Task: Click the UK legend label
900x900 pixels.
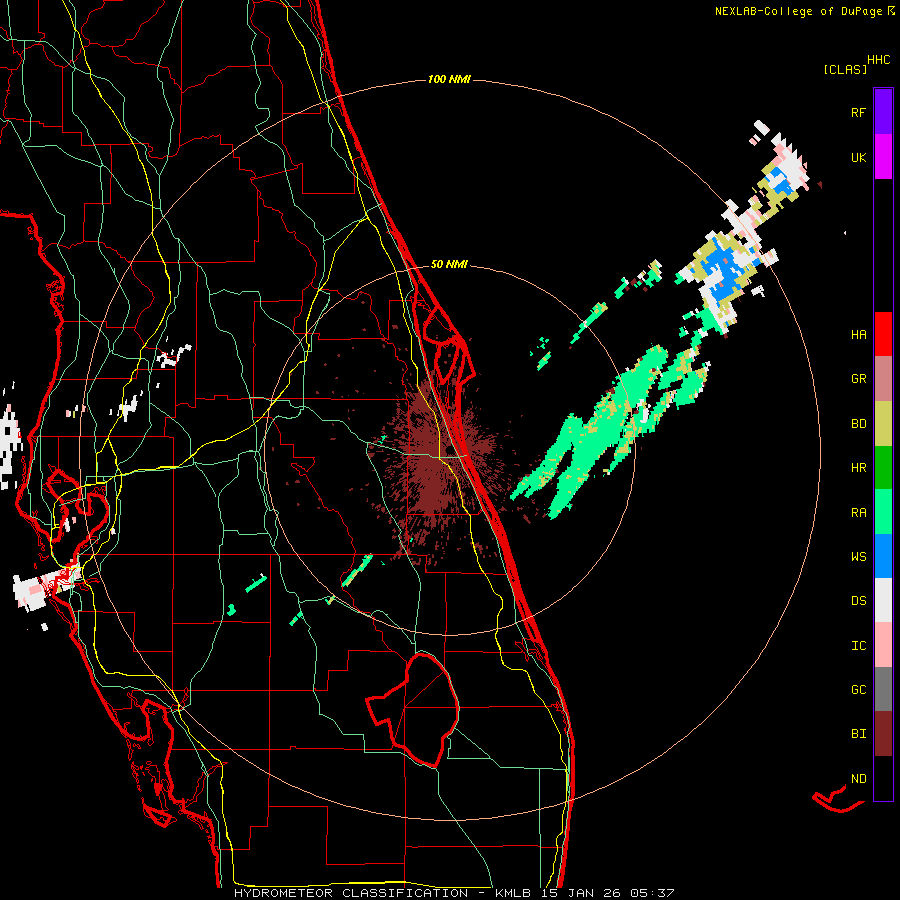Action: tap(858, 157)
